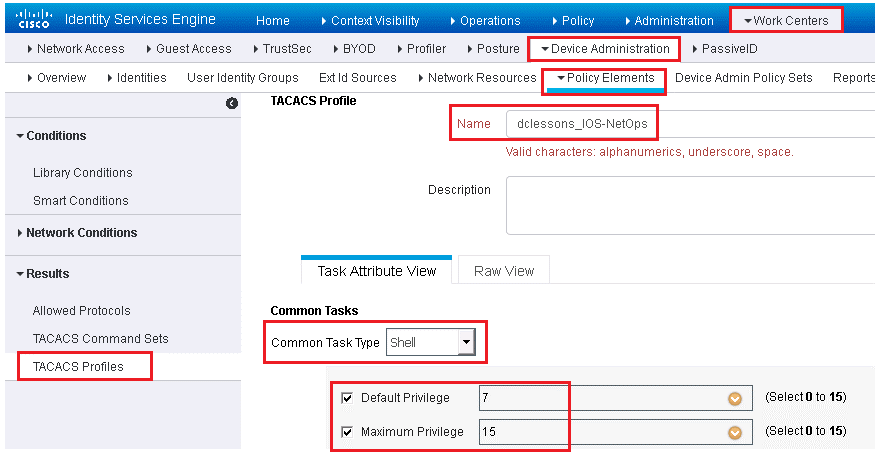
Task: Toggle the Default Privilege checkbox
Action: (347, 398)
